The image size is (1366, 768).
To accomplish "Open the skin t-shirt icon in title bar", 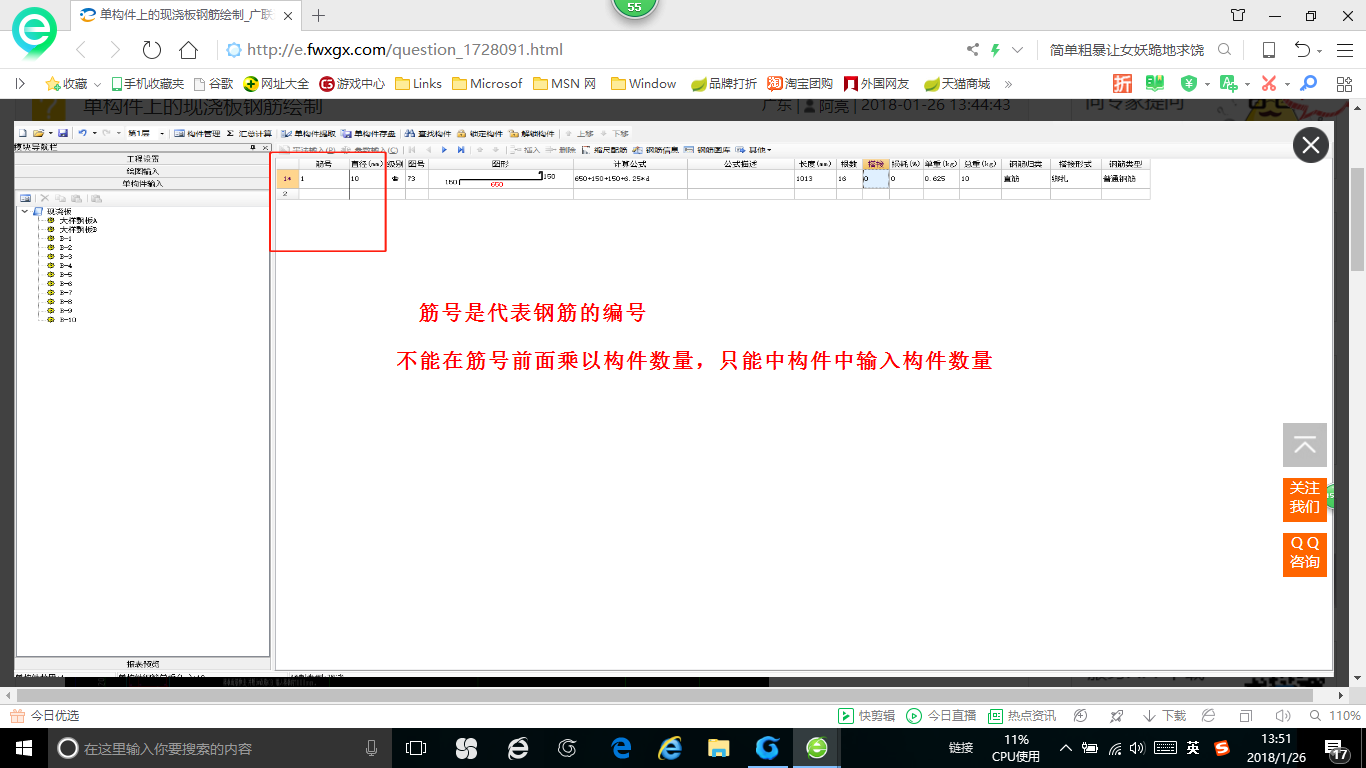I will [1238, 15].
